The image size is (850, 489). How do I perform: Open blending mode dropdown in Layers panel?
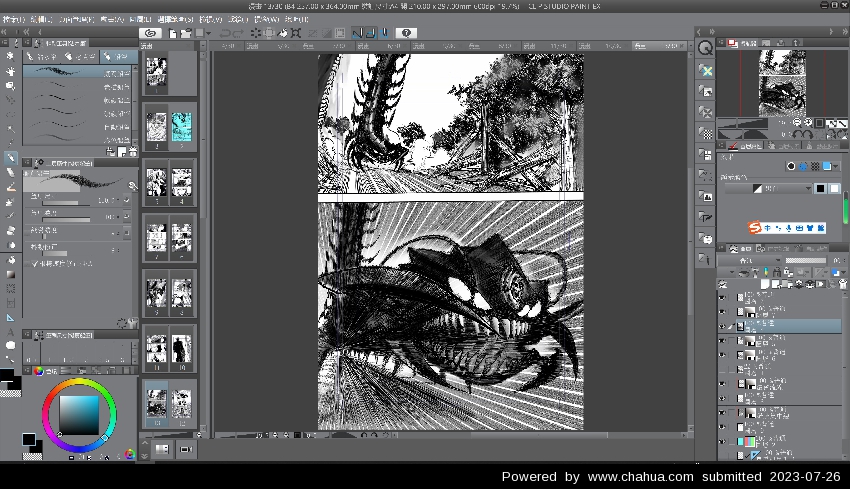pos(749,260)
